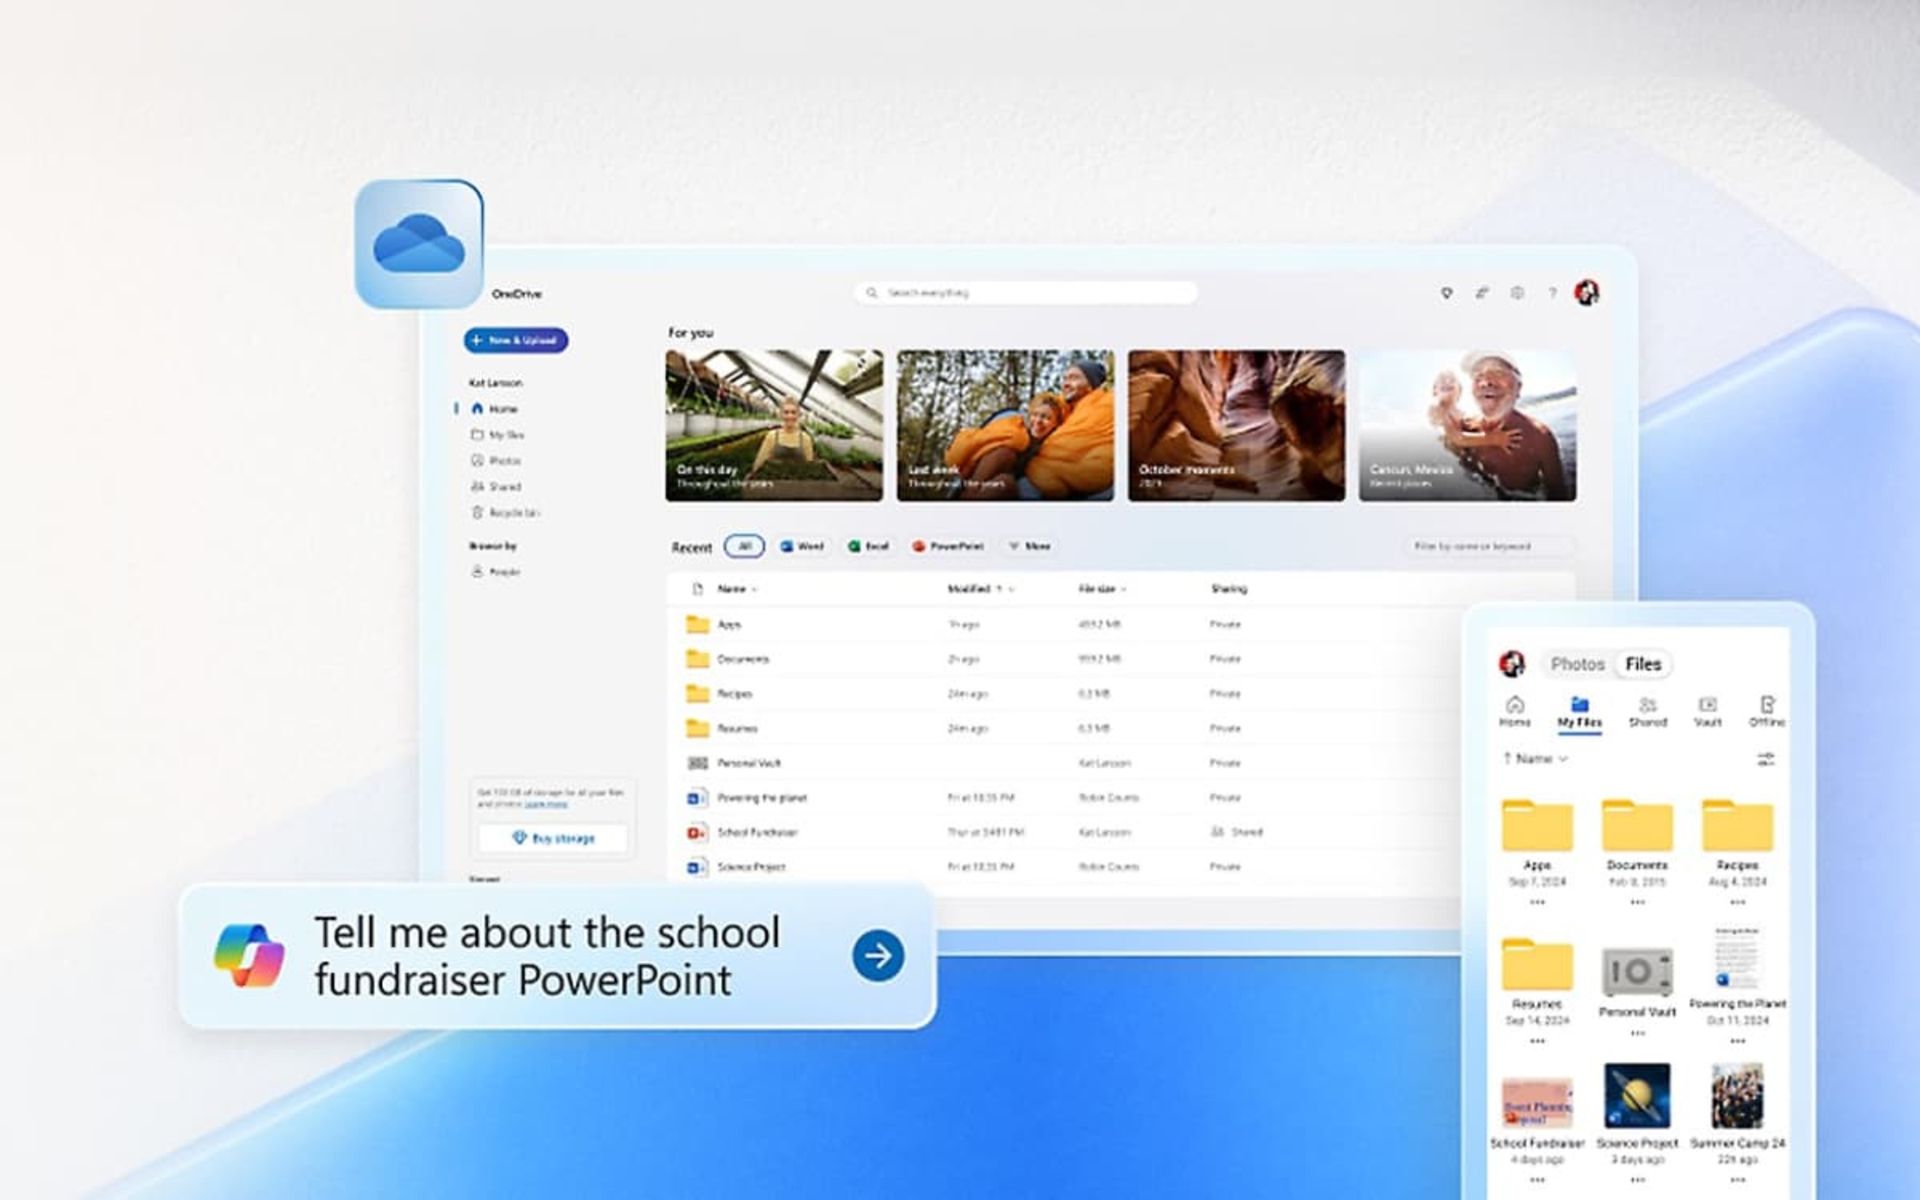
Task: Filter recent files by Word
Action: 802,546
